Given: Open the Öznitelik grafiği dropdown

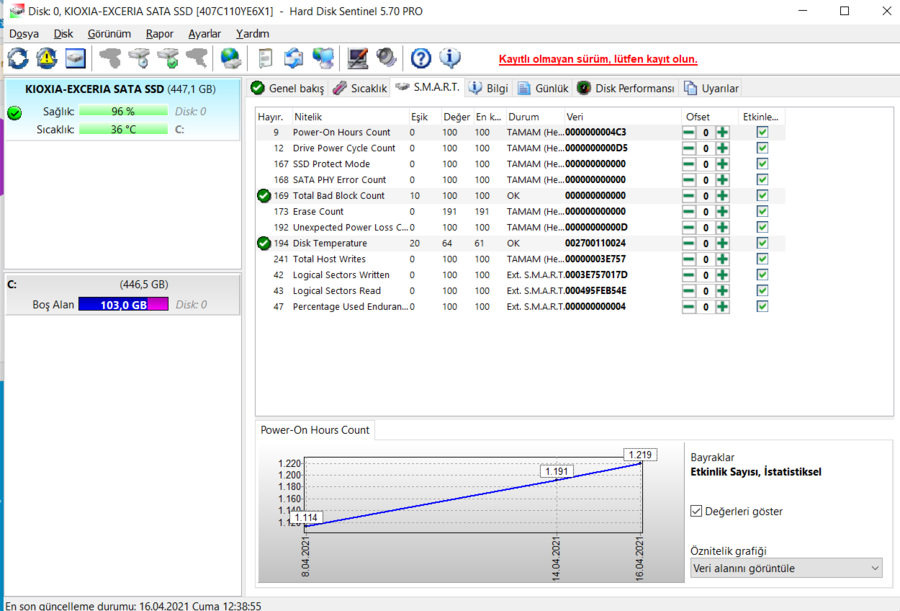Looking at the screenshot, I should [786, 569].
